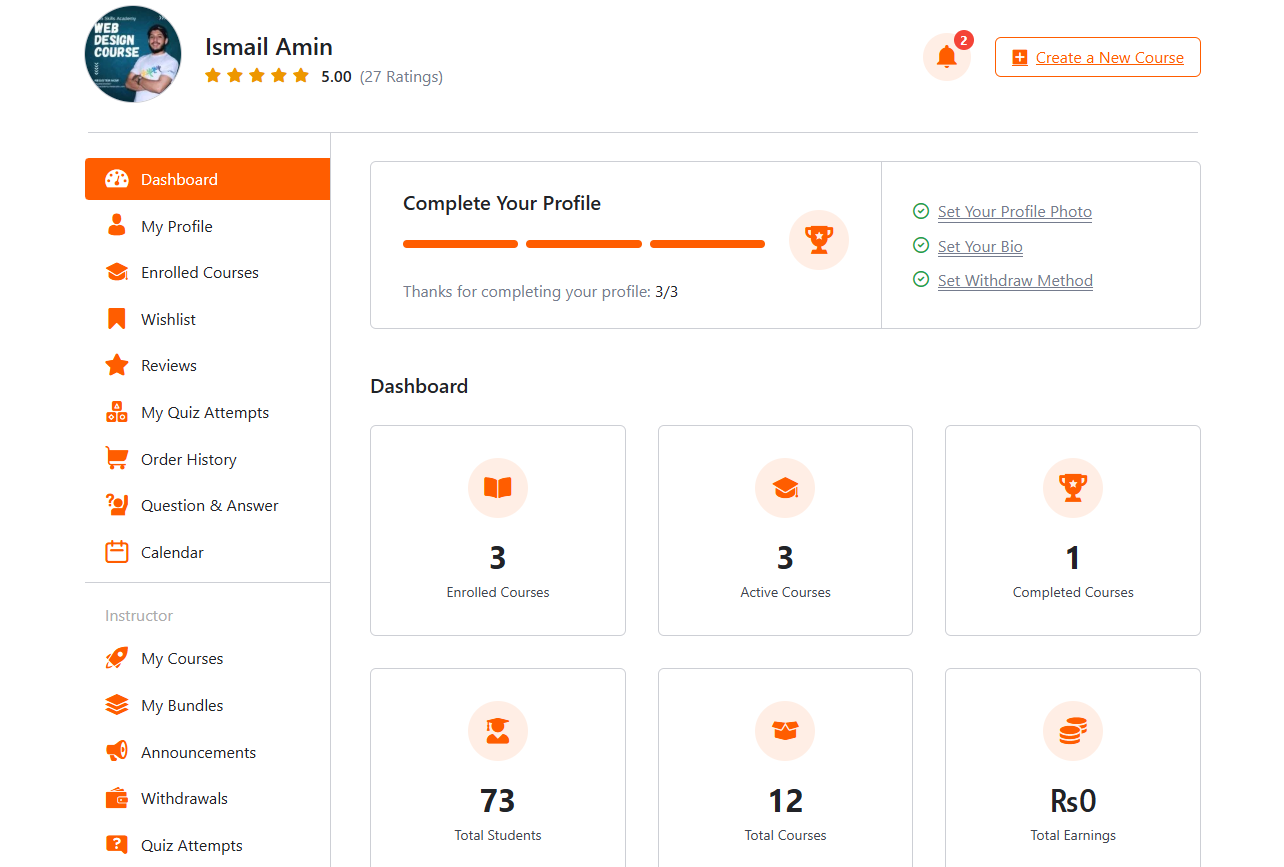Click the checkmark beside Set Your Profile Photo
This screenshot has width=1284, height=867.
(x=921, y=211)
